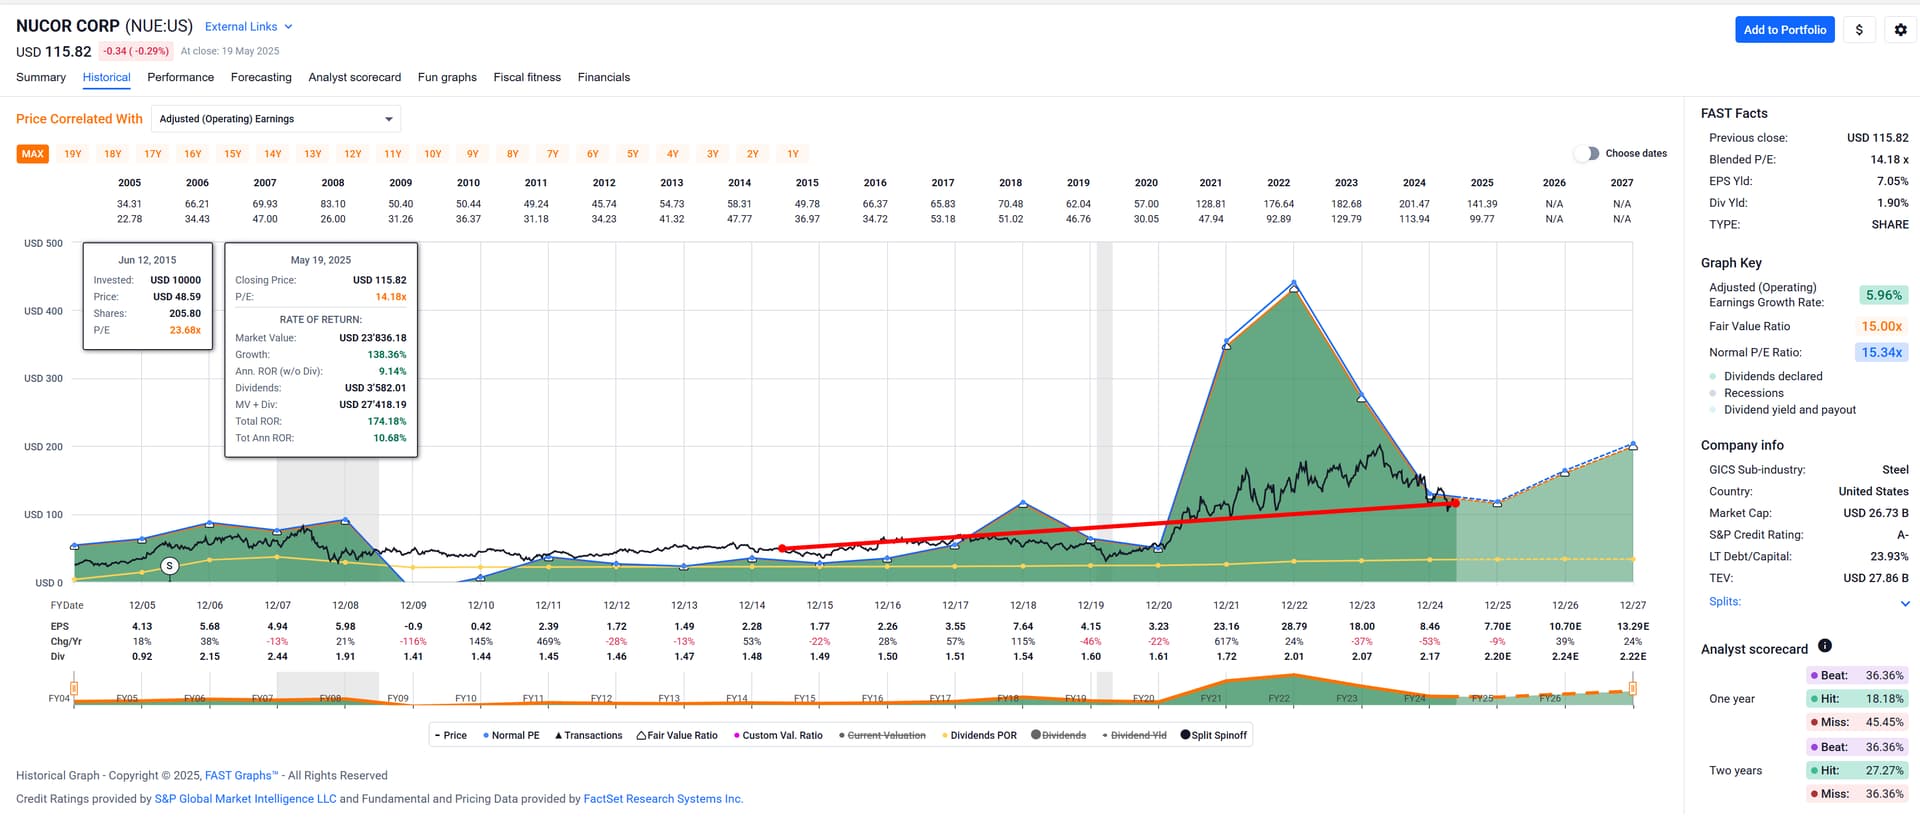Click the Splits link
This screenshot has height=820, width=1920.
[1725, 602]
